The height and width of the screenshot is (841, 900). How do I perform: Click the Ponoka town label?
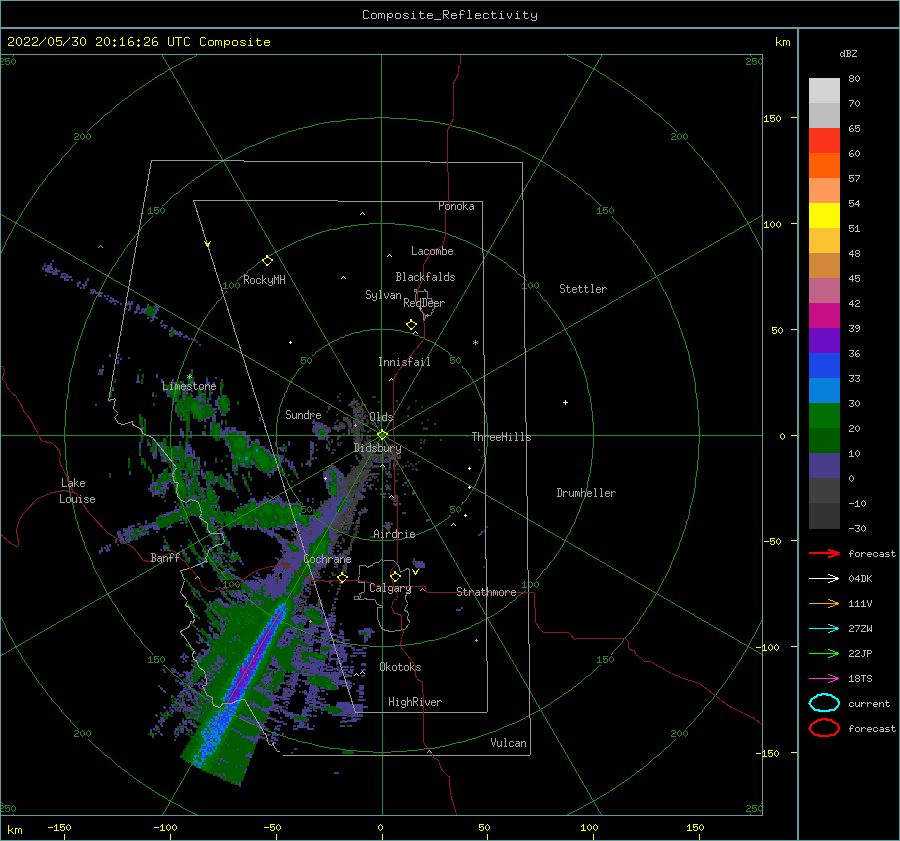coord(456,206)
